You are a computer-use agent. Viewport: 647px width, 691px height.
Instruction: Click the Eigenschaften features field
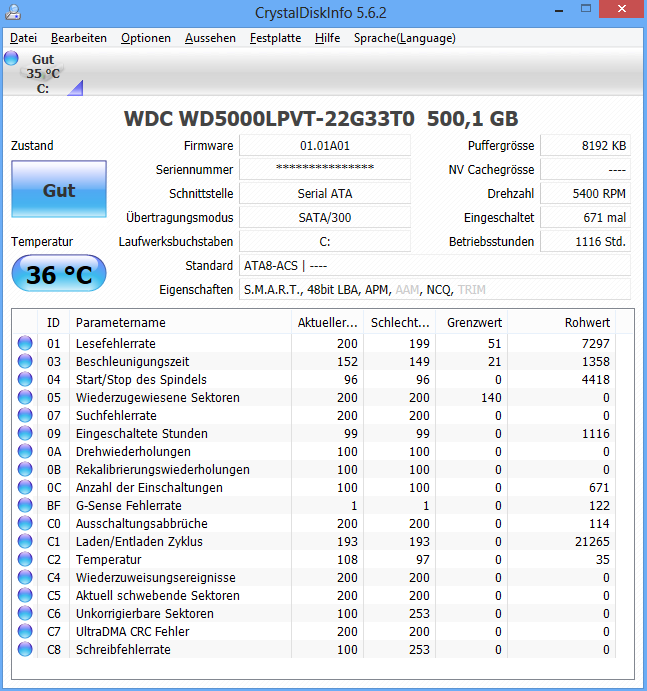point(435,290)
